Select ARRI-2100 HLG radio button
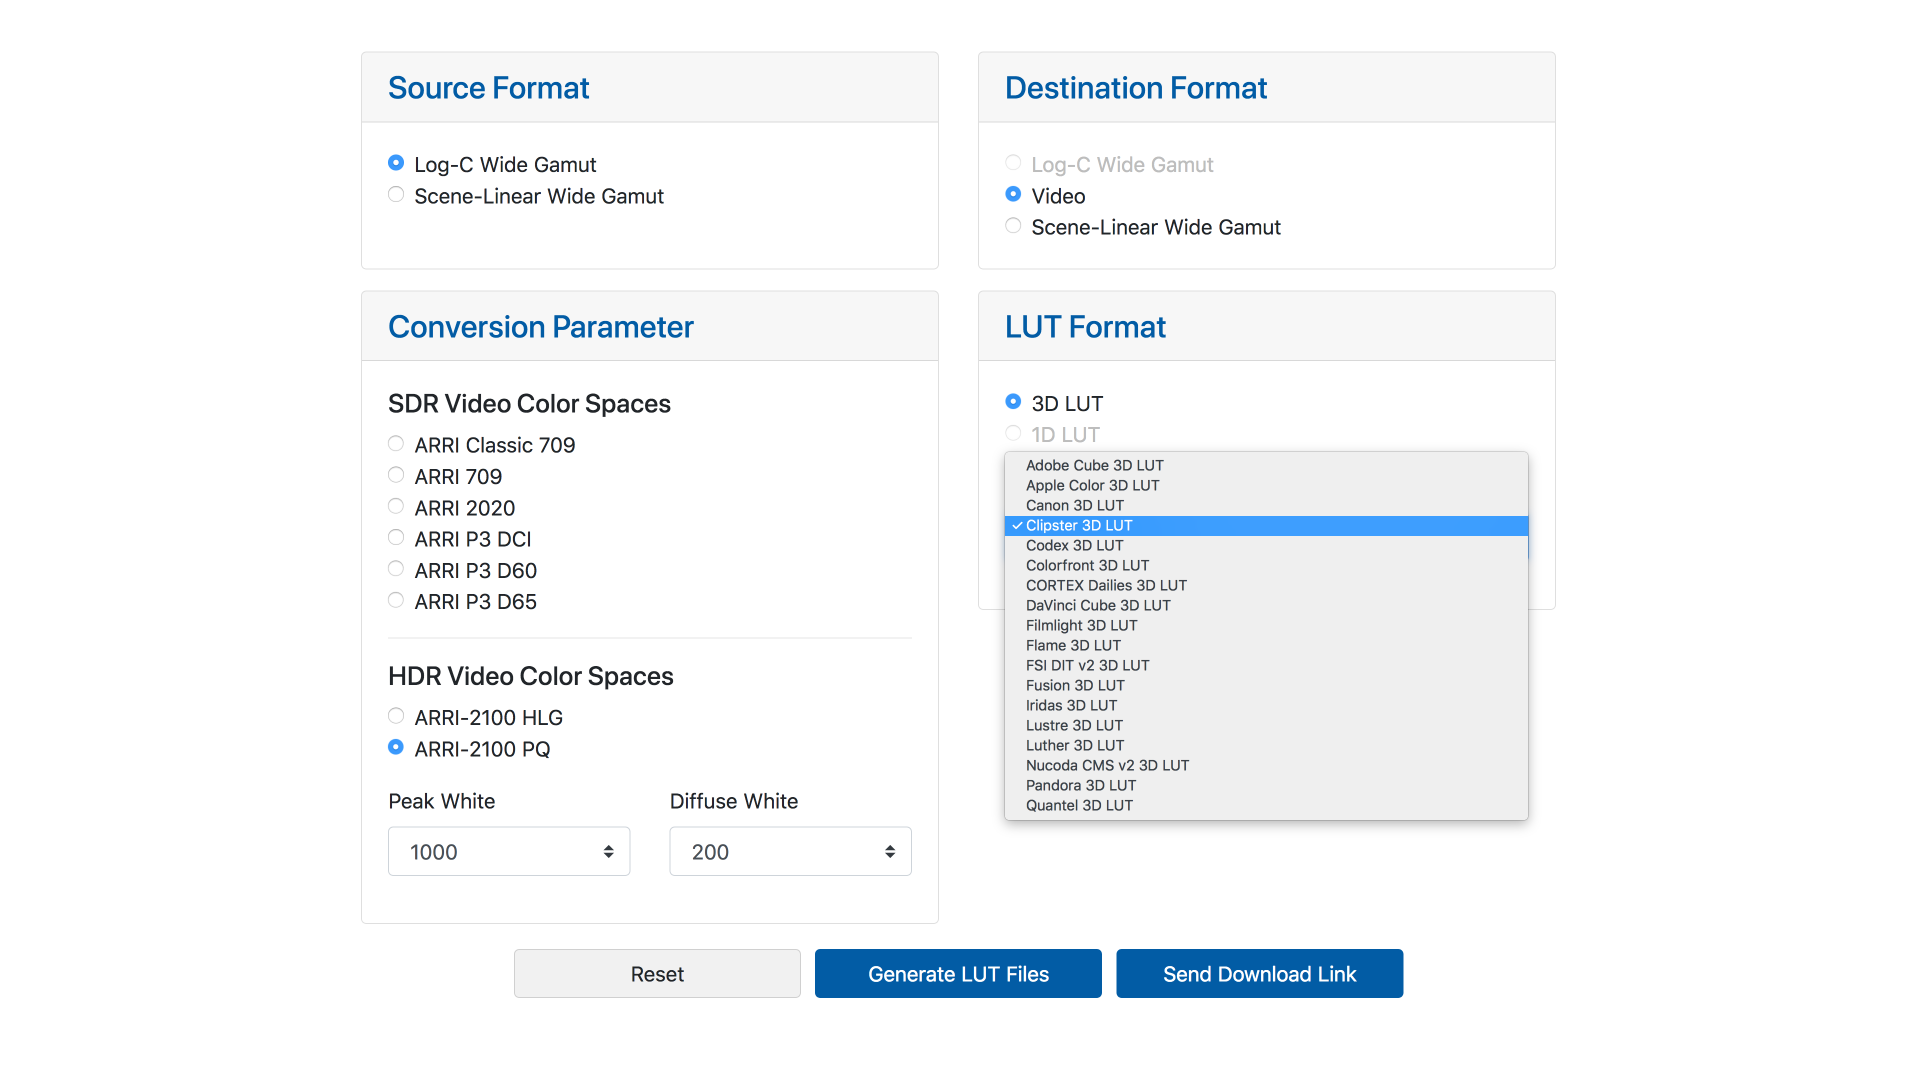 click(x=396, y=716)
